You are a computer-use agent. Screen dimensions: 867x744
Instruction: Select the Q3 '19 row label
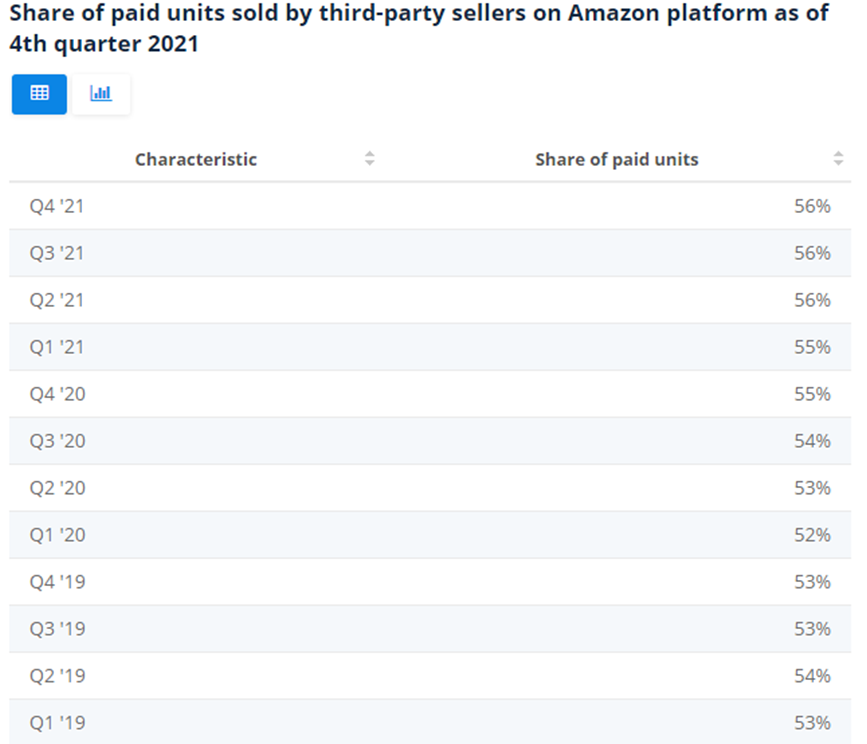(58, 629)
